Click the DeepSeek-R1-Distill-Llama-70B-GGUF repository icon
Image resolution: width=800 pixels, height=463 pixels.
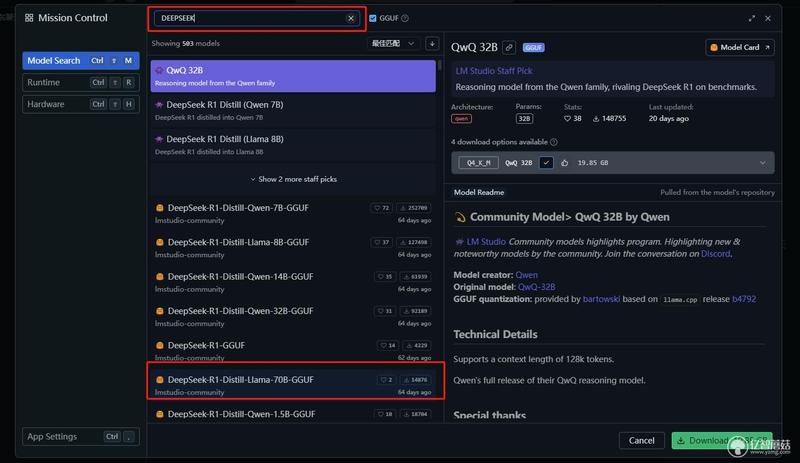click(x=160, y=379)
